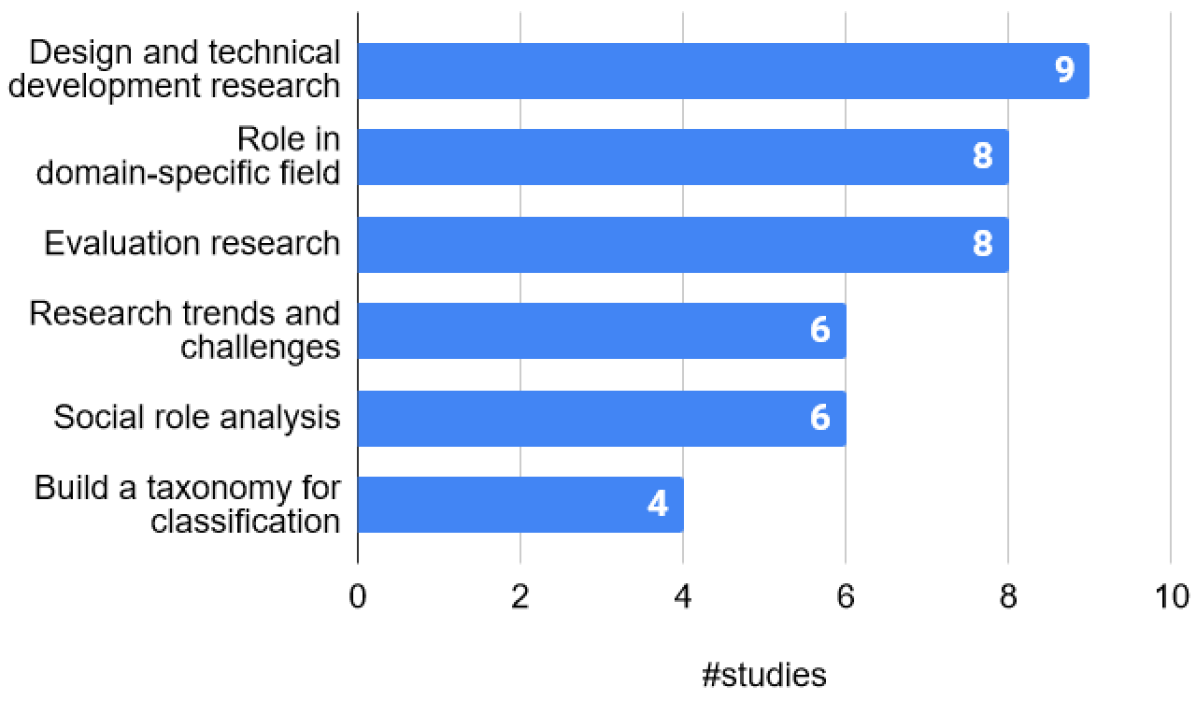
Task: Click the x-axis tick label 4
Action: point(683,596)
